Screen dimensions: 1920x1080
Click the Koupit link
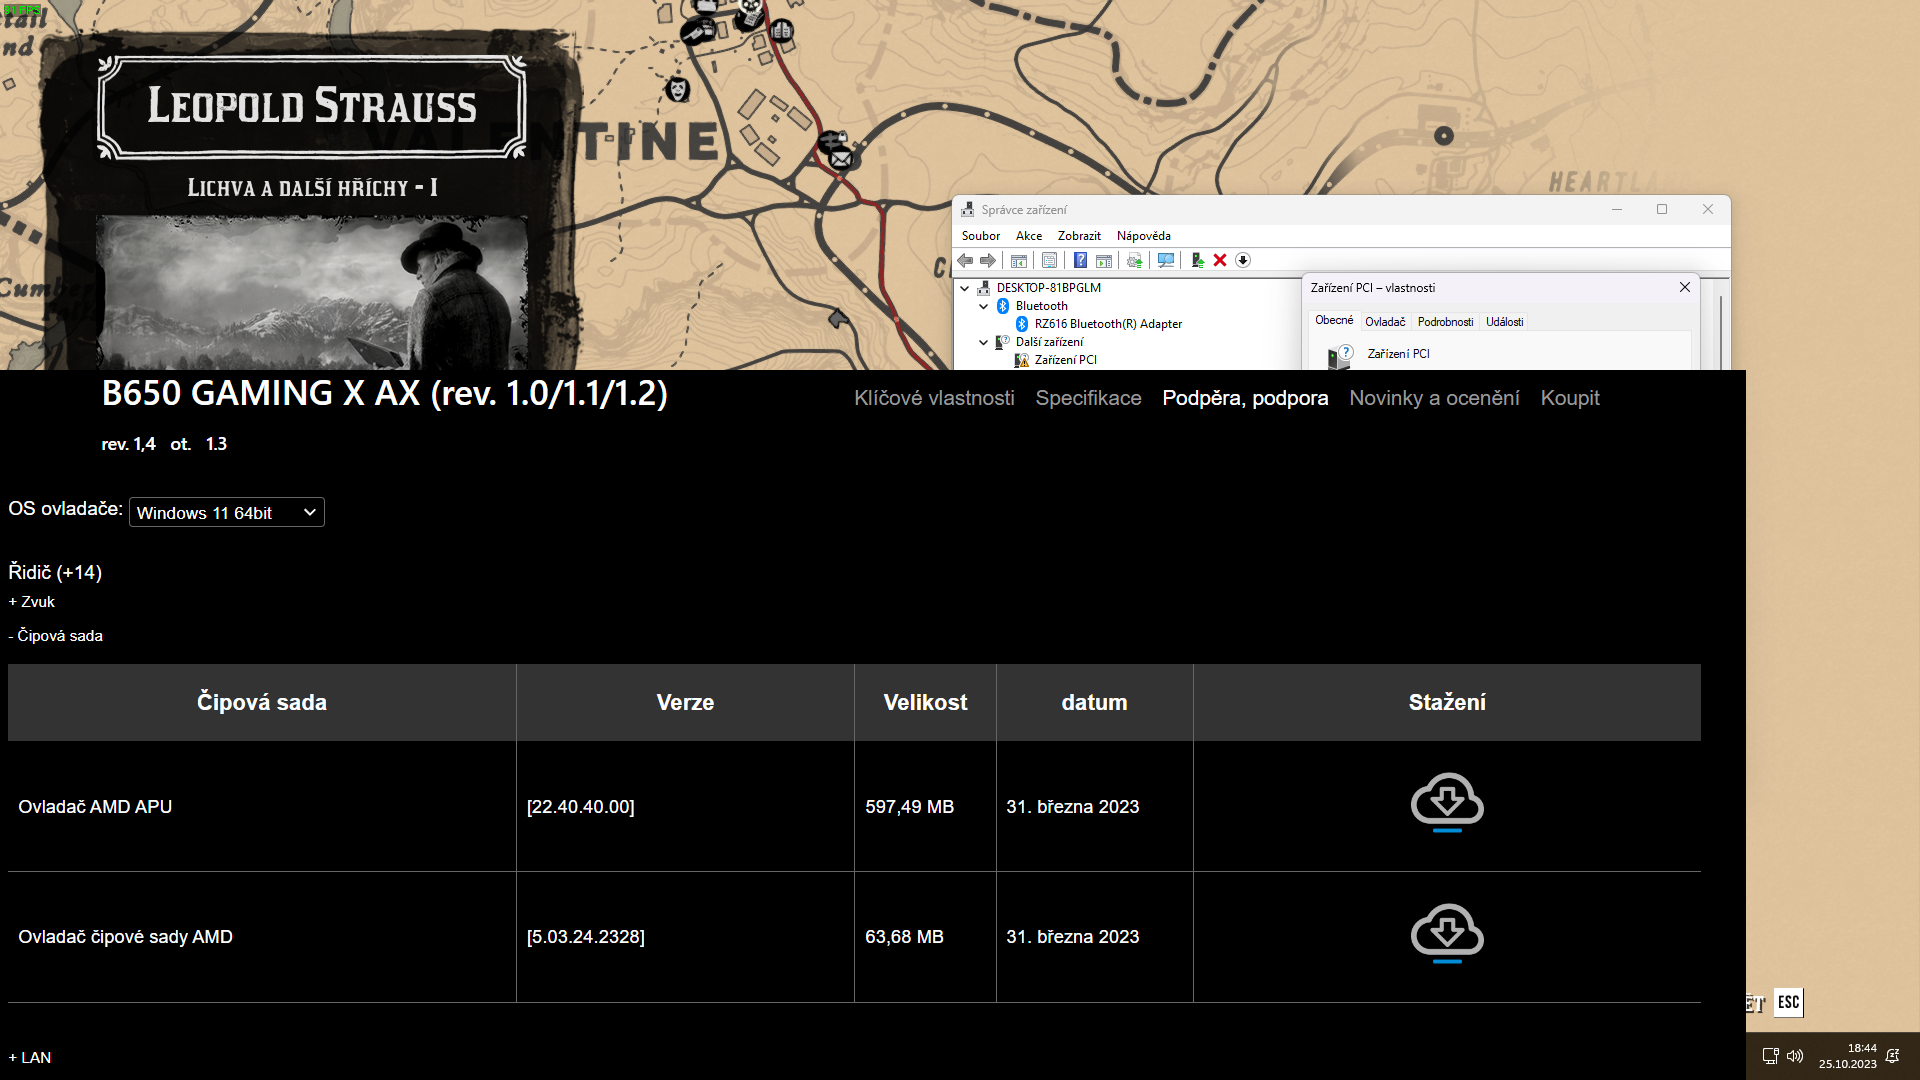point(1570,398)
